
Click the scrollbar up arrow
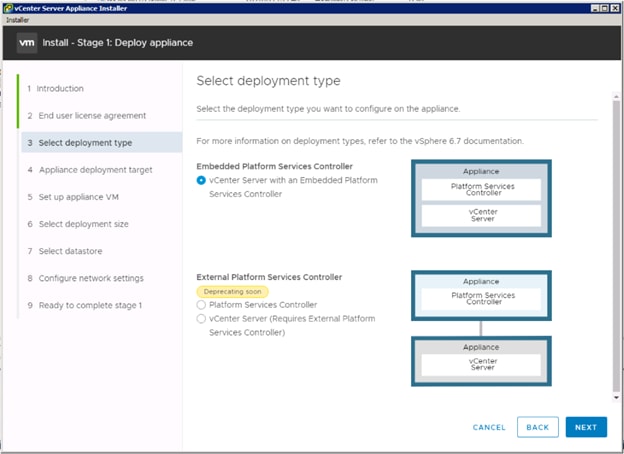point(616,96)
